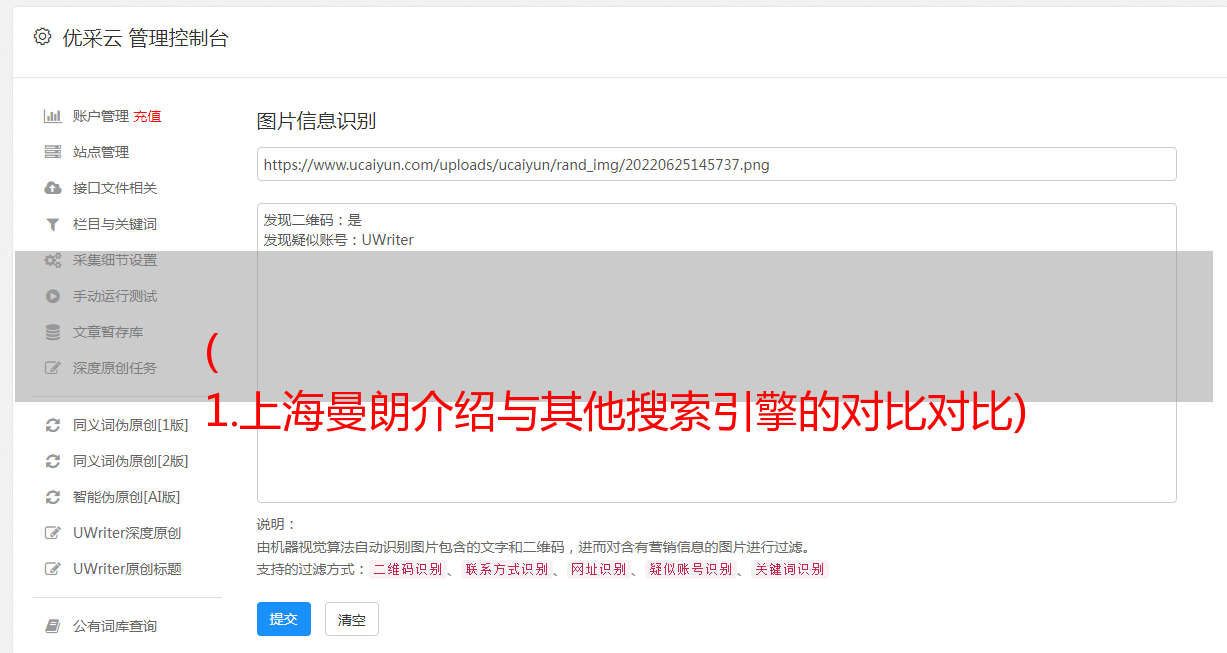Click the refresh icon for 同义词伪原创[1版]

coord(53,425)
